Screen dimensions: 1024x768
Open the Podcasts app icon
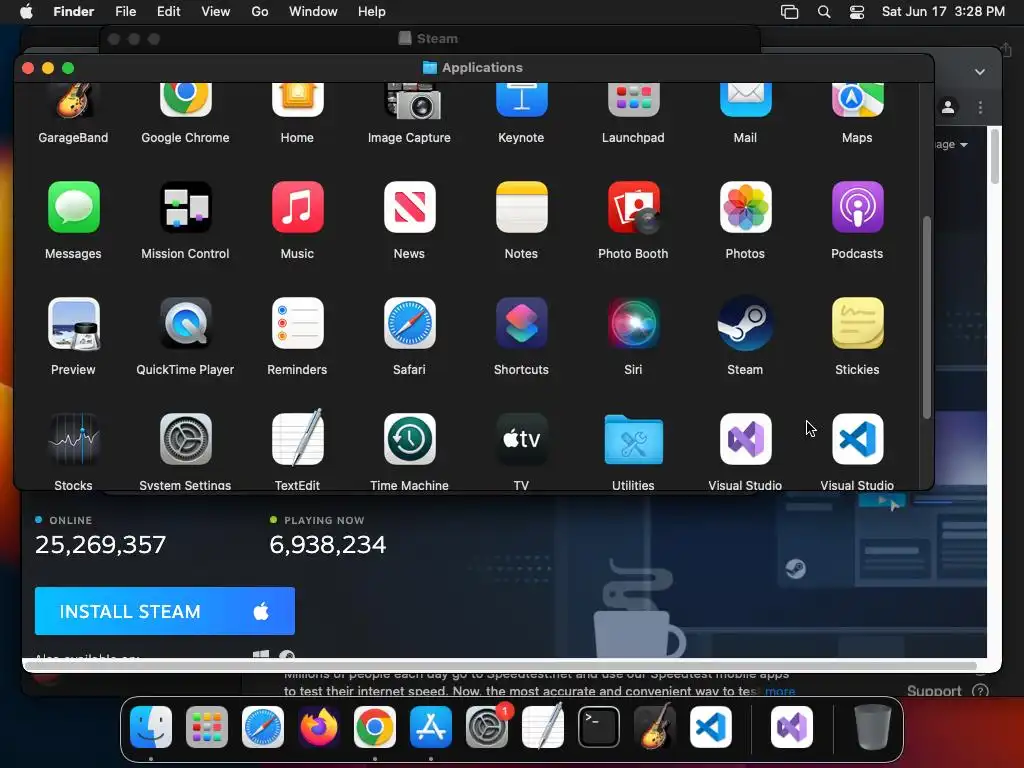857,208
